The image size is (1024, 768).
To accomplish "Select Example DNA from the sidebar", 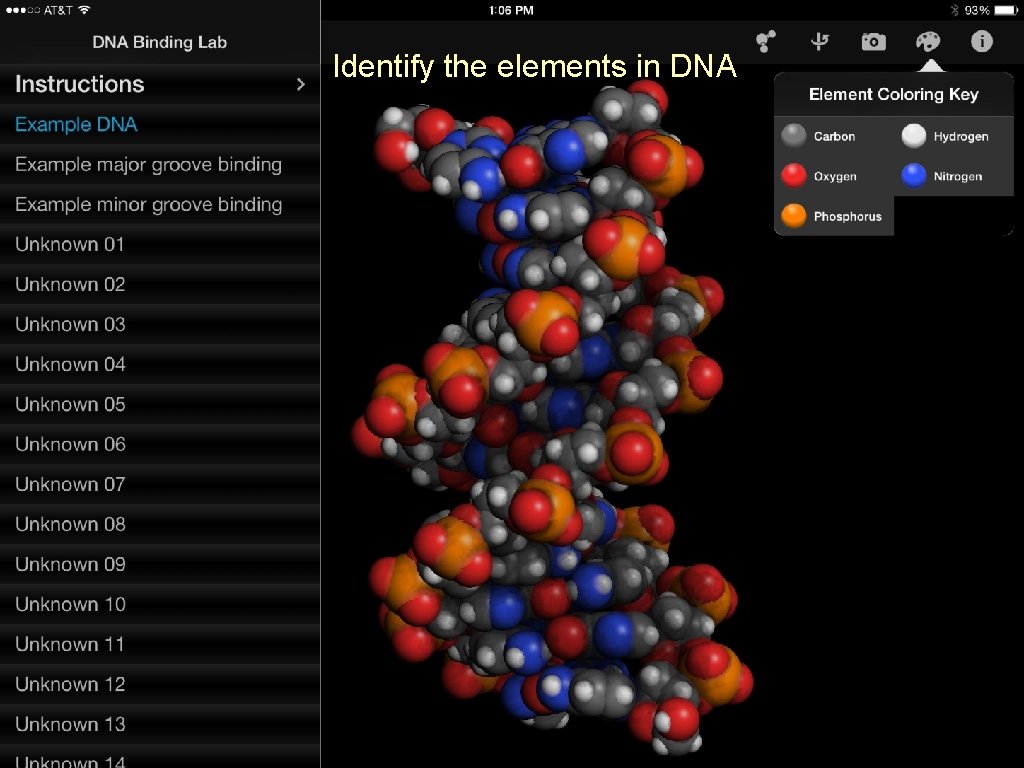I will point(76,124).
